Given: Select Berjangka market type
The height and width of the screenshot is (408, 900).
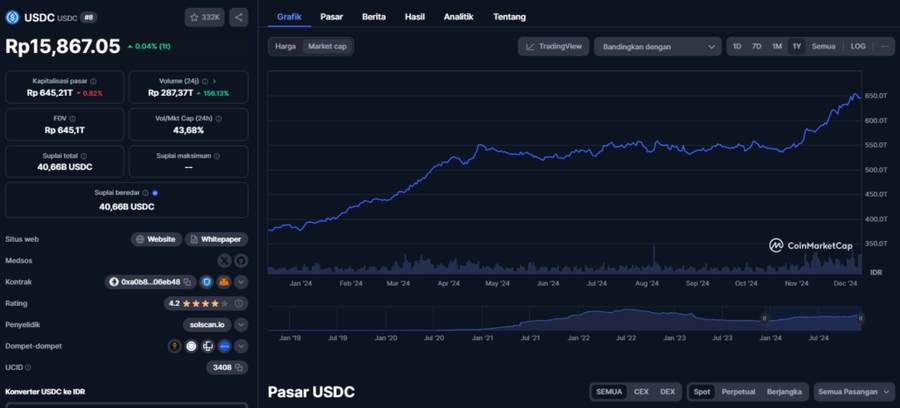Looking at the screenshot, I should (x=784, y=392).
